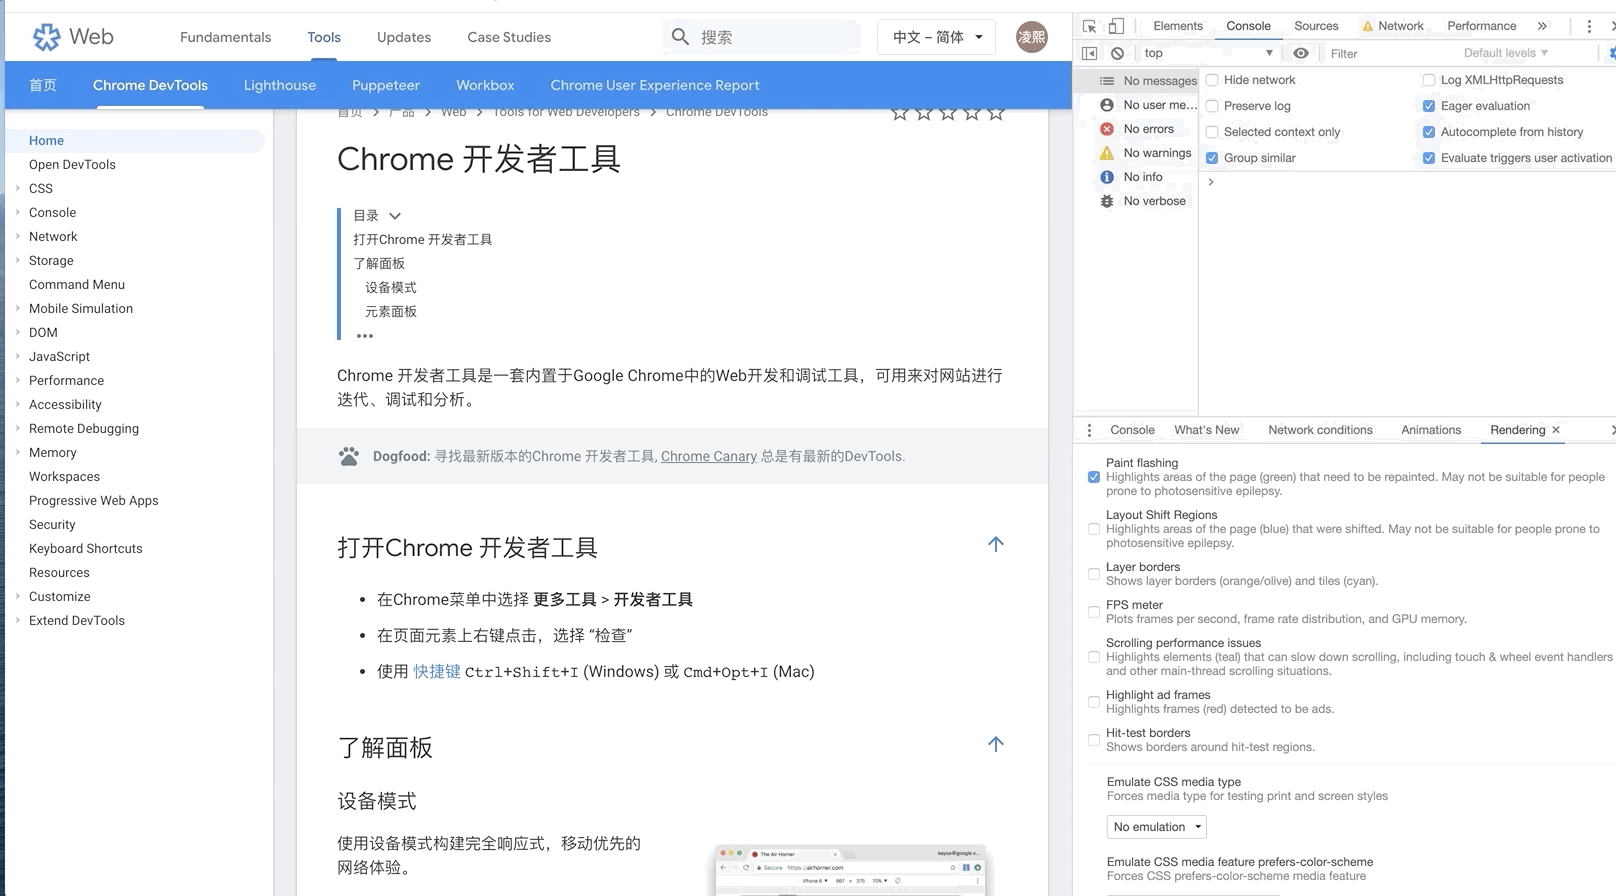This screenshot has width=1616, height=896.
Task: Enable Hide network checkbox
Action: point(1212,80)
